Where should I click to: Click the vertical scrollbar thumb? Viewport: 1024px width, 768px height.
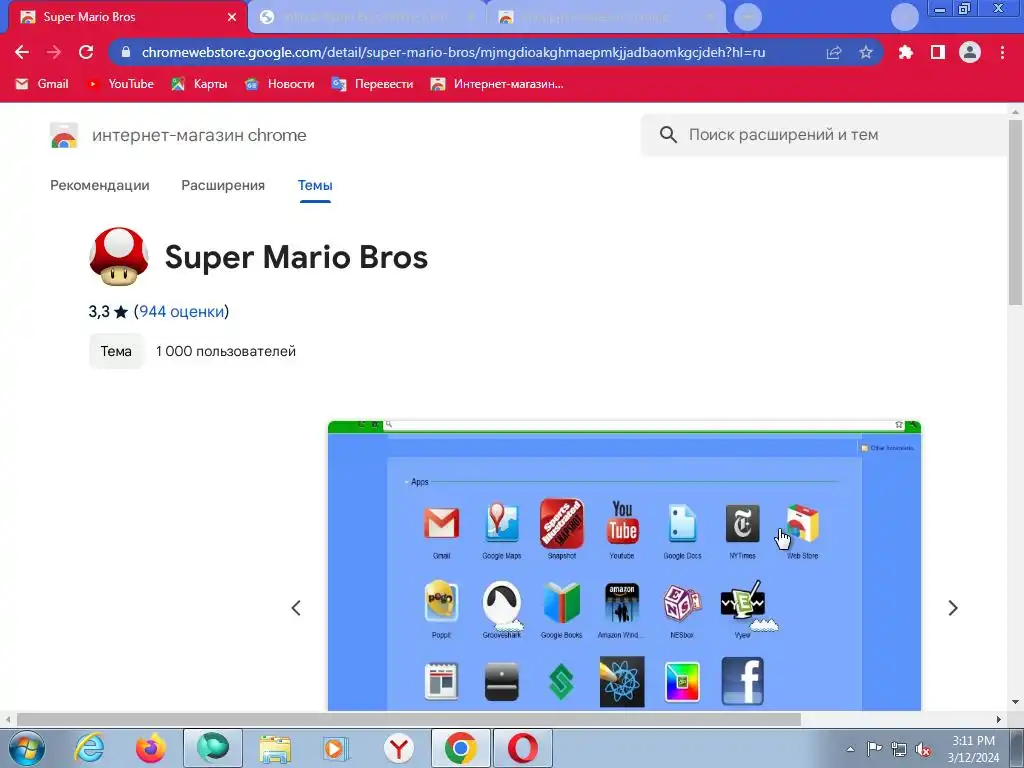point(1016,212)
